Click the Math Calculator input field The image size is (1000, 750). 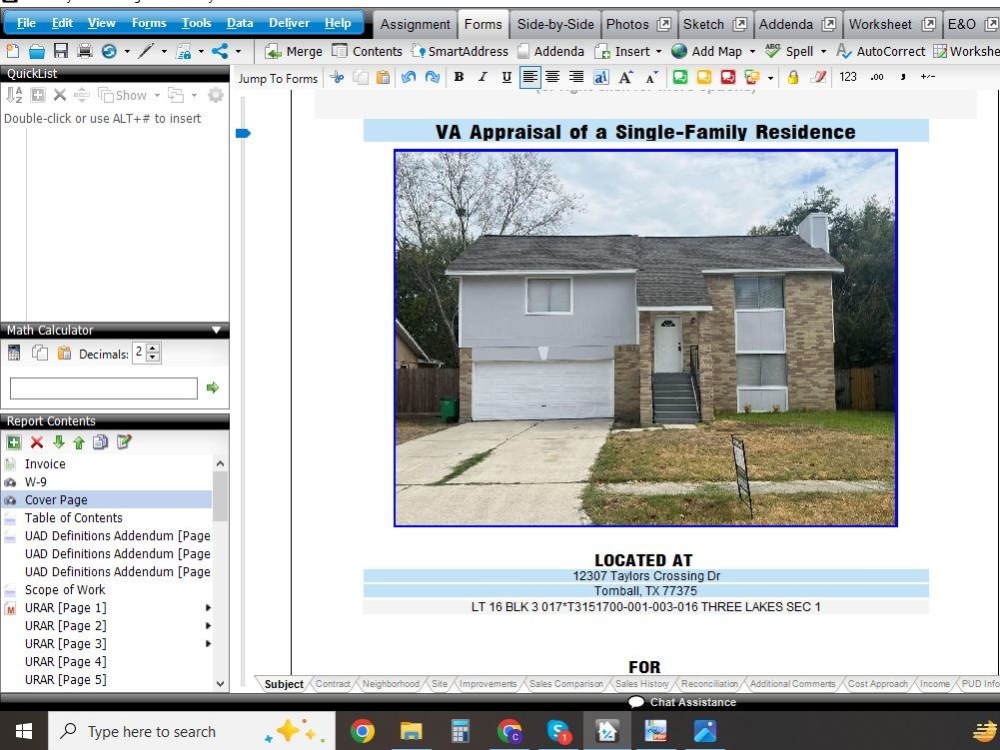(104, 388)
